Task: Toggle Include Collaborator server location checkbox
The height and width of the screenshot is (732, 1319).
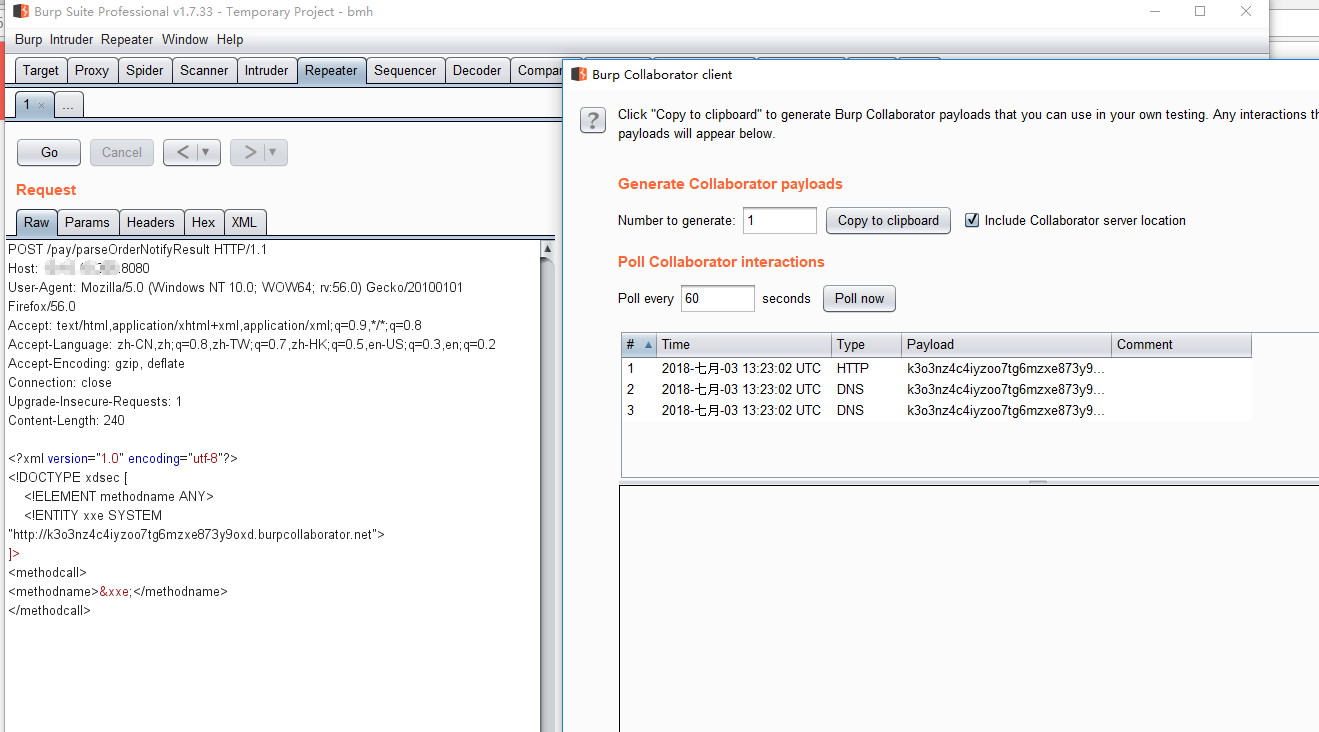Action: [972, 220]
